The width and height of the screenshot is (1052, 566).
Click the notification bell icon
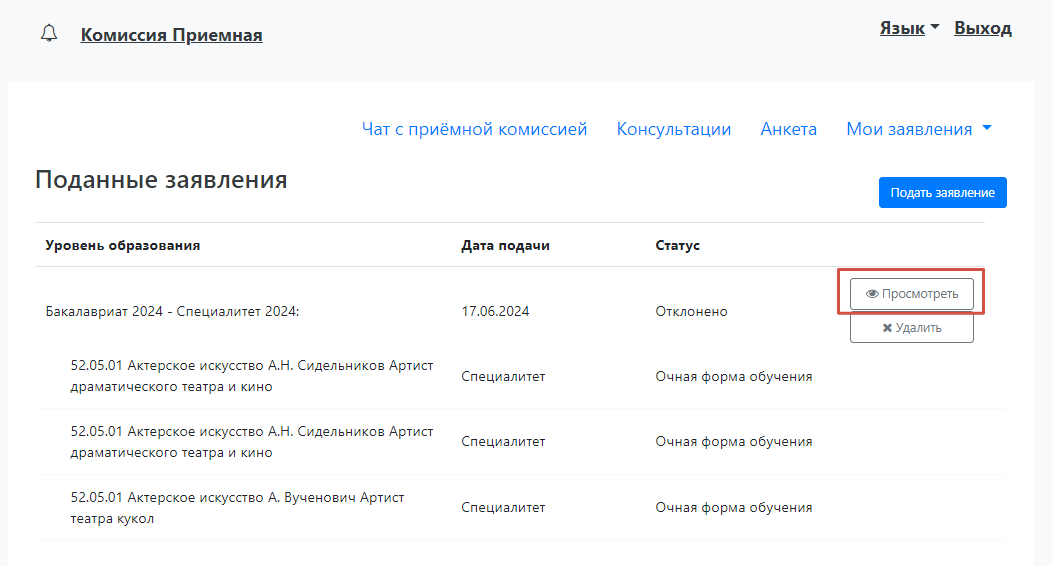(49, 34)
